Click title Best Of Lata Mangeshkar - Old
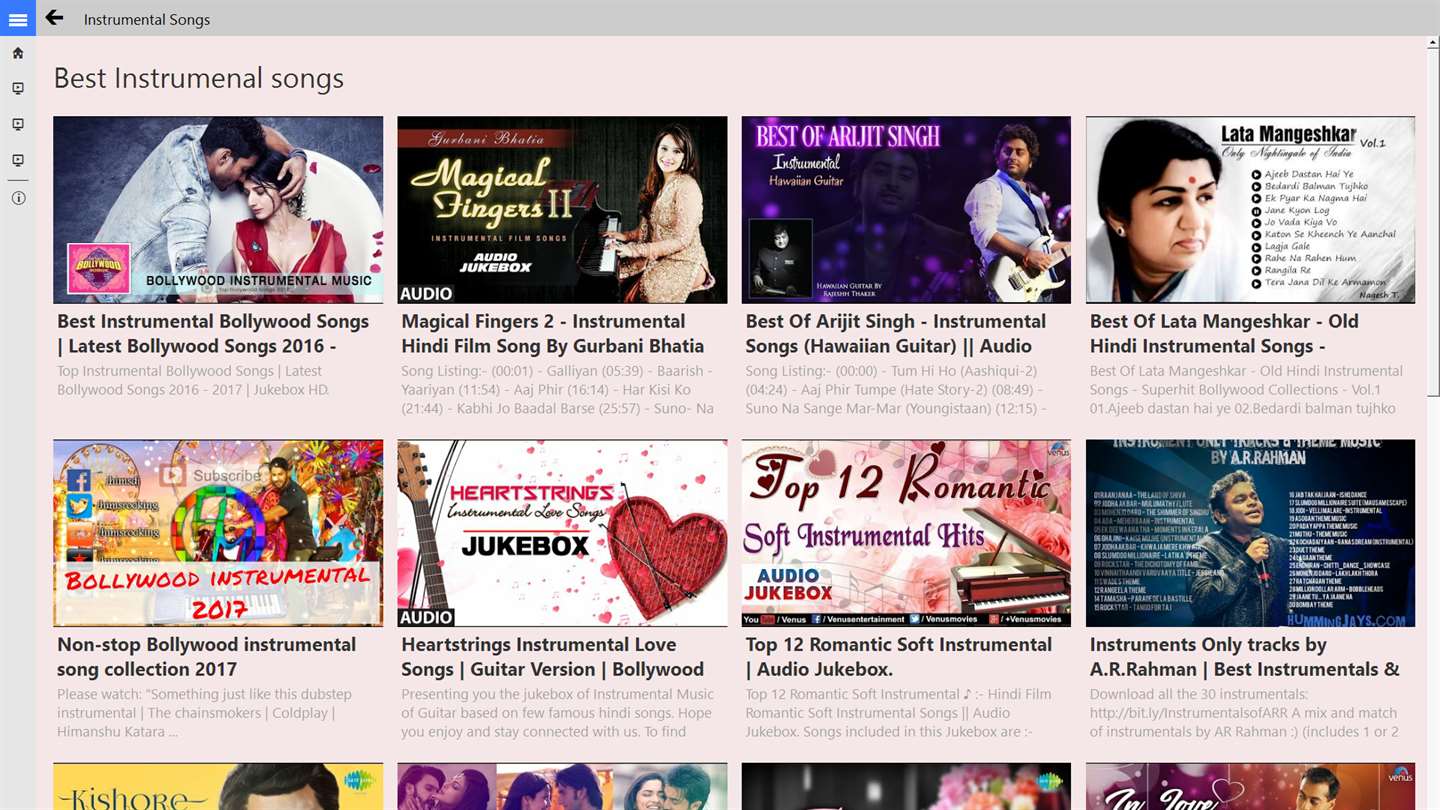The image size is (1440, 810). pyautogui.click(x=1224, y=334)
